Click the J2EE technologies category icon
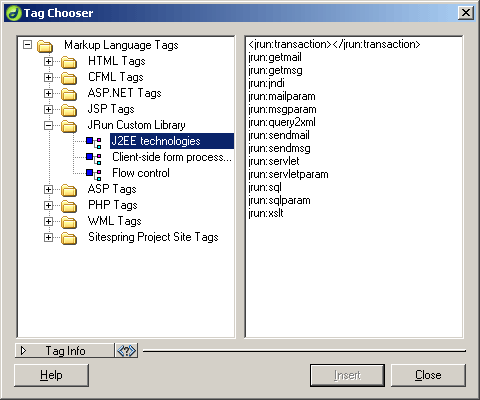480x400 pixels. (x=94, y=142)
